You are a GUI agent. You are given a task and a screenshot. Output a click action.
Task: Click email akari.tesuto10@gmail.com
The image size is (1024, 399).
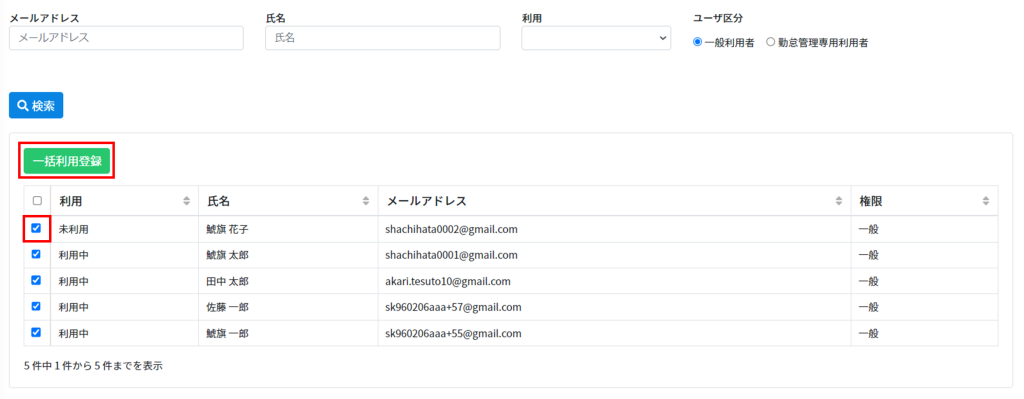pos(447,281)
